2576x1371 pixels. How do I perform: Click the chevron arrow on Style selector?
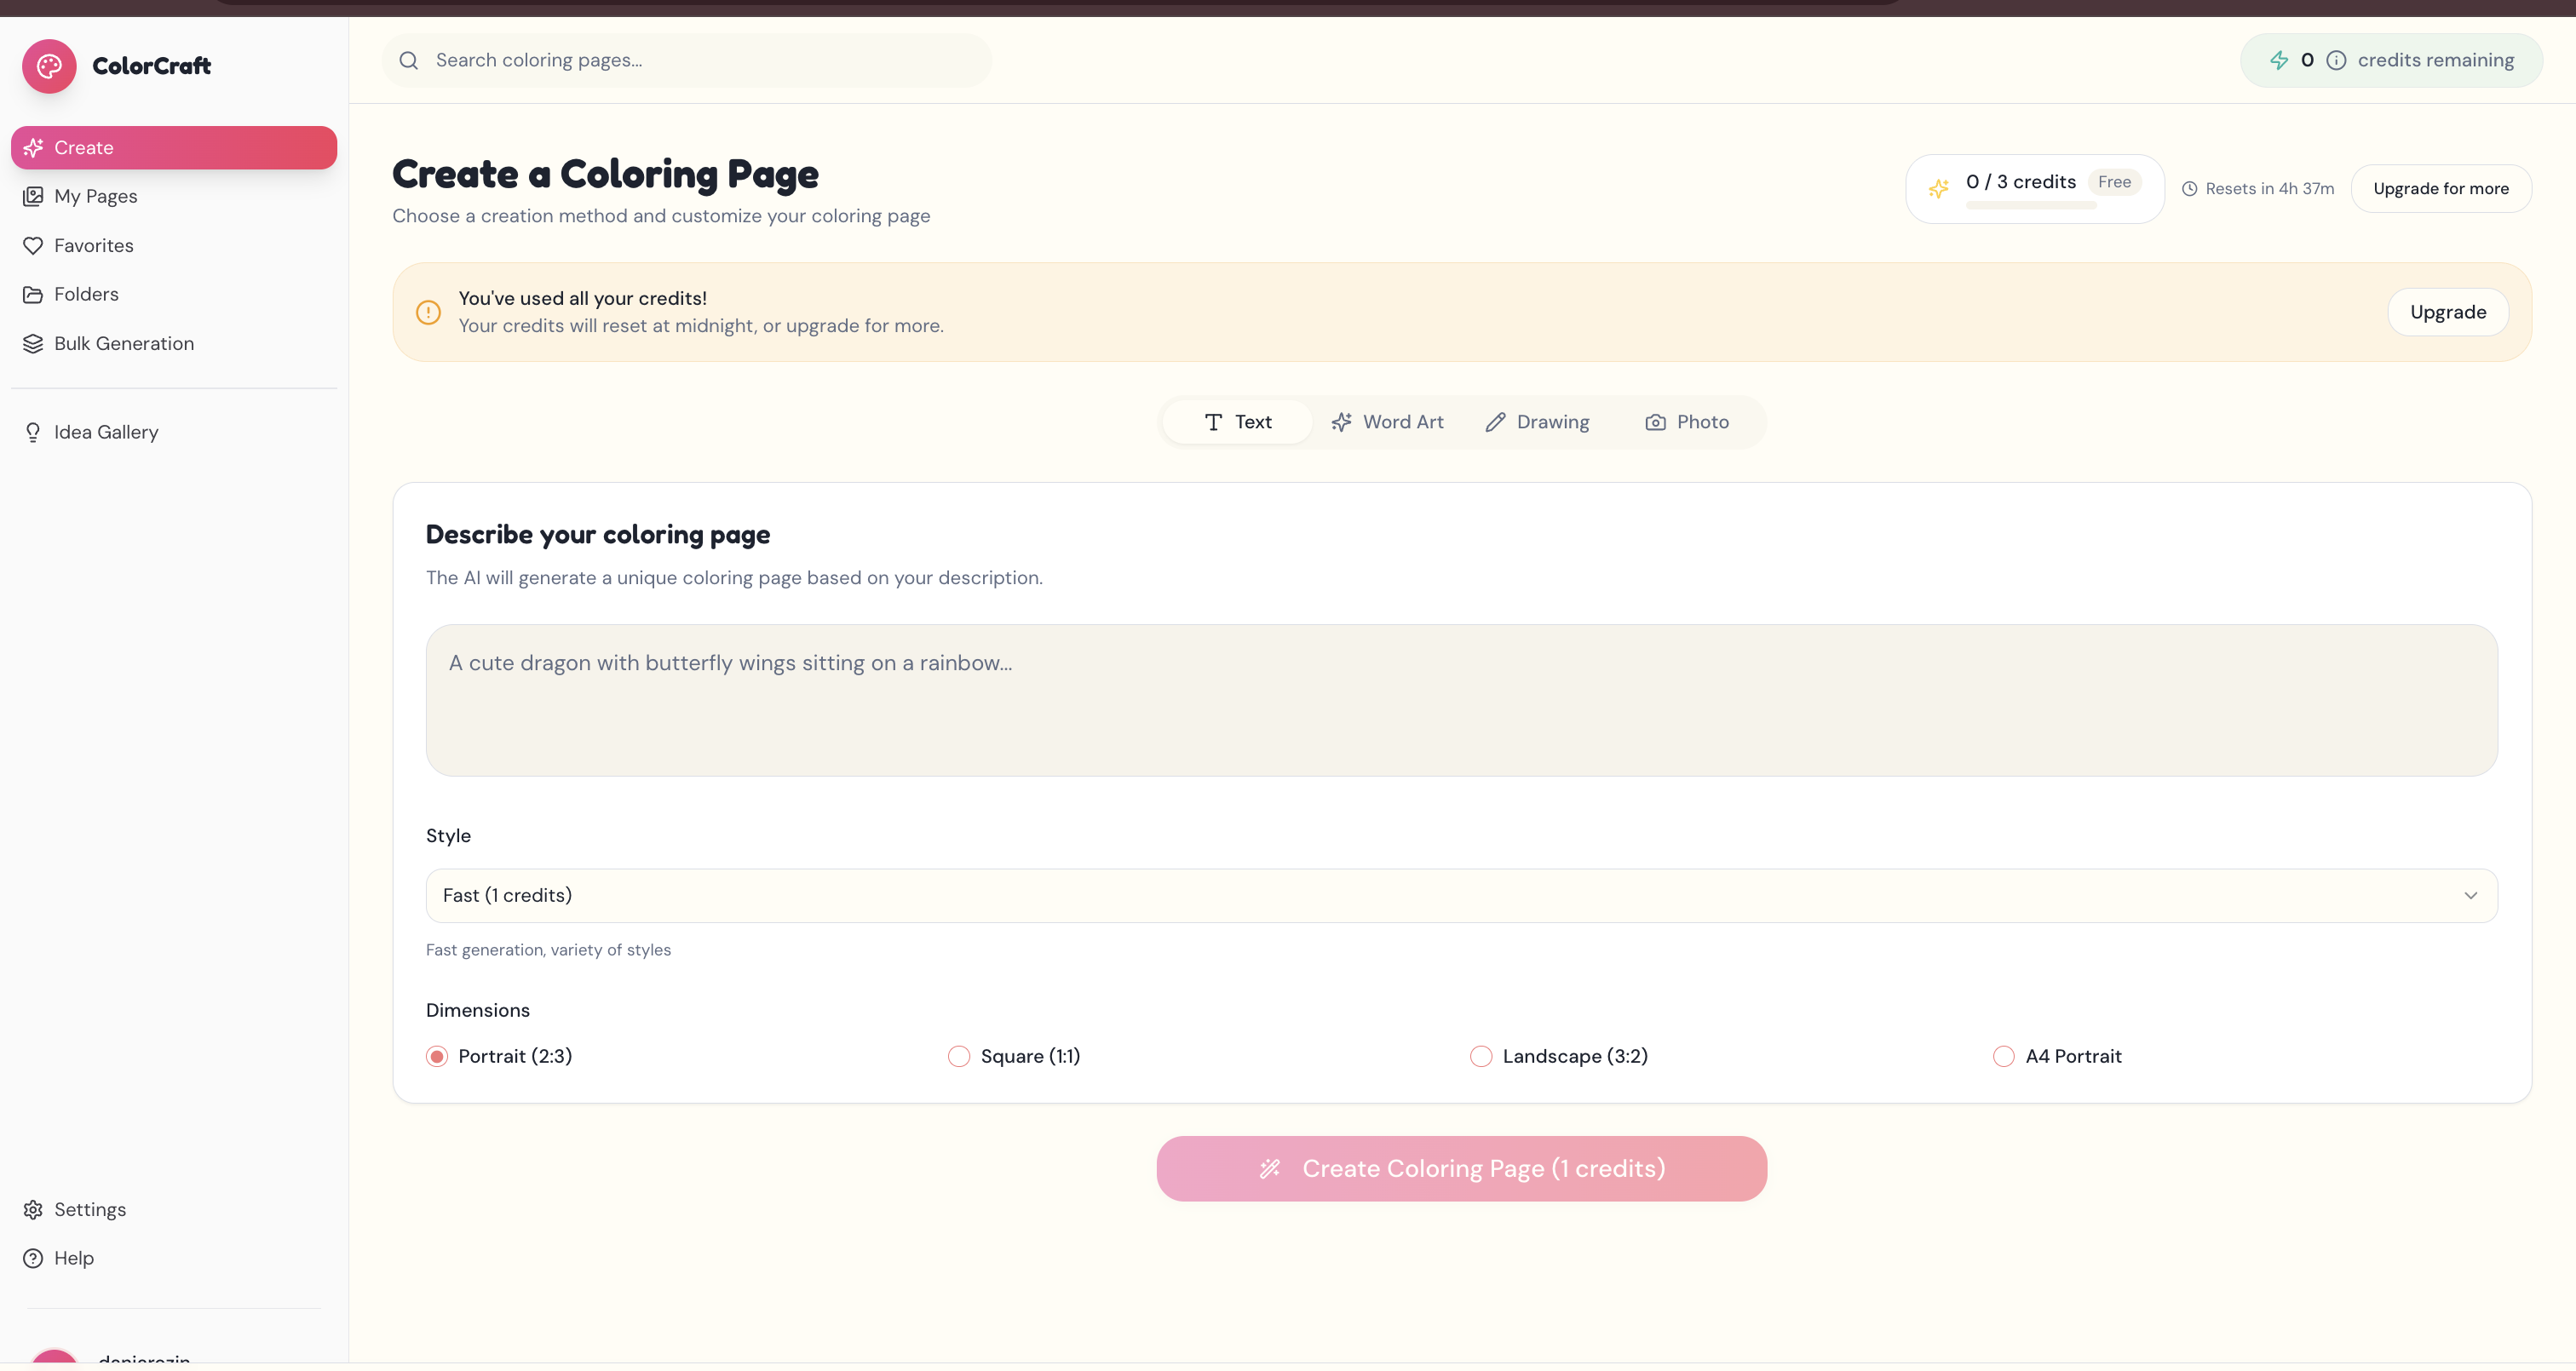tap(2470, 895)
